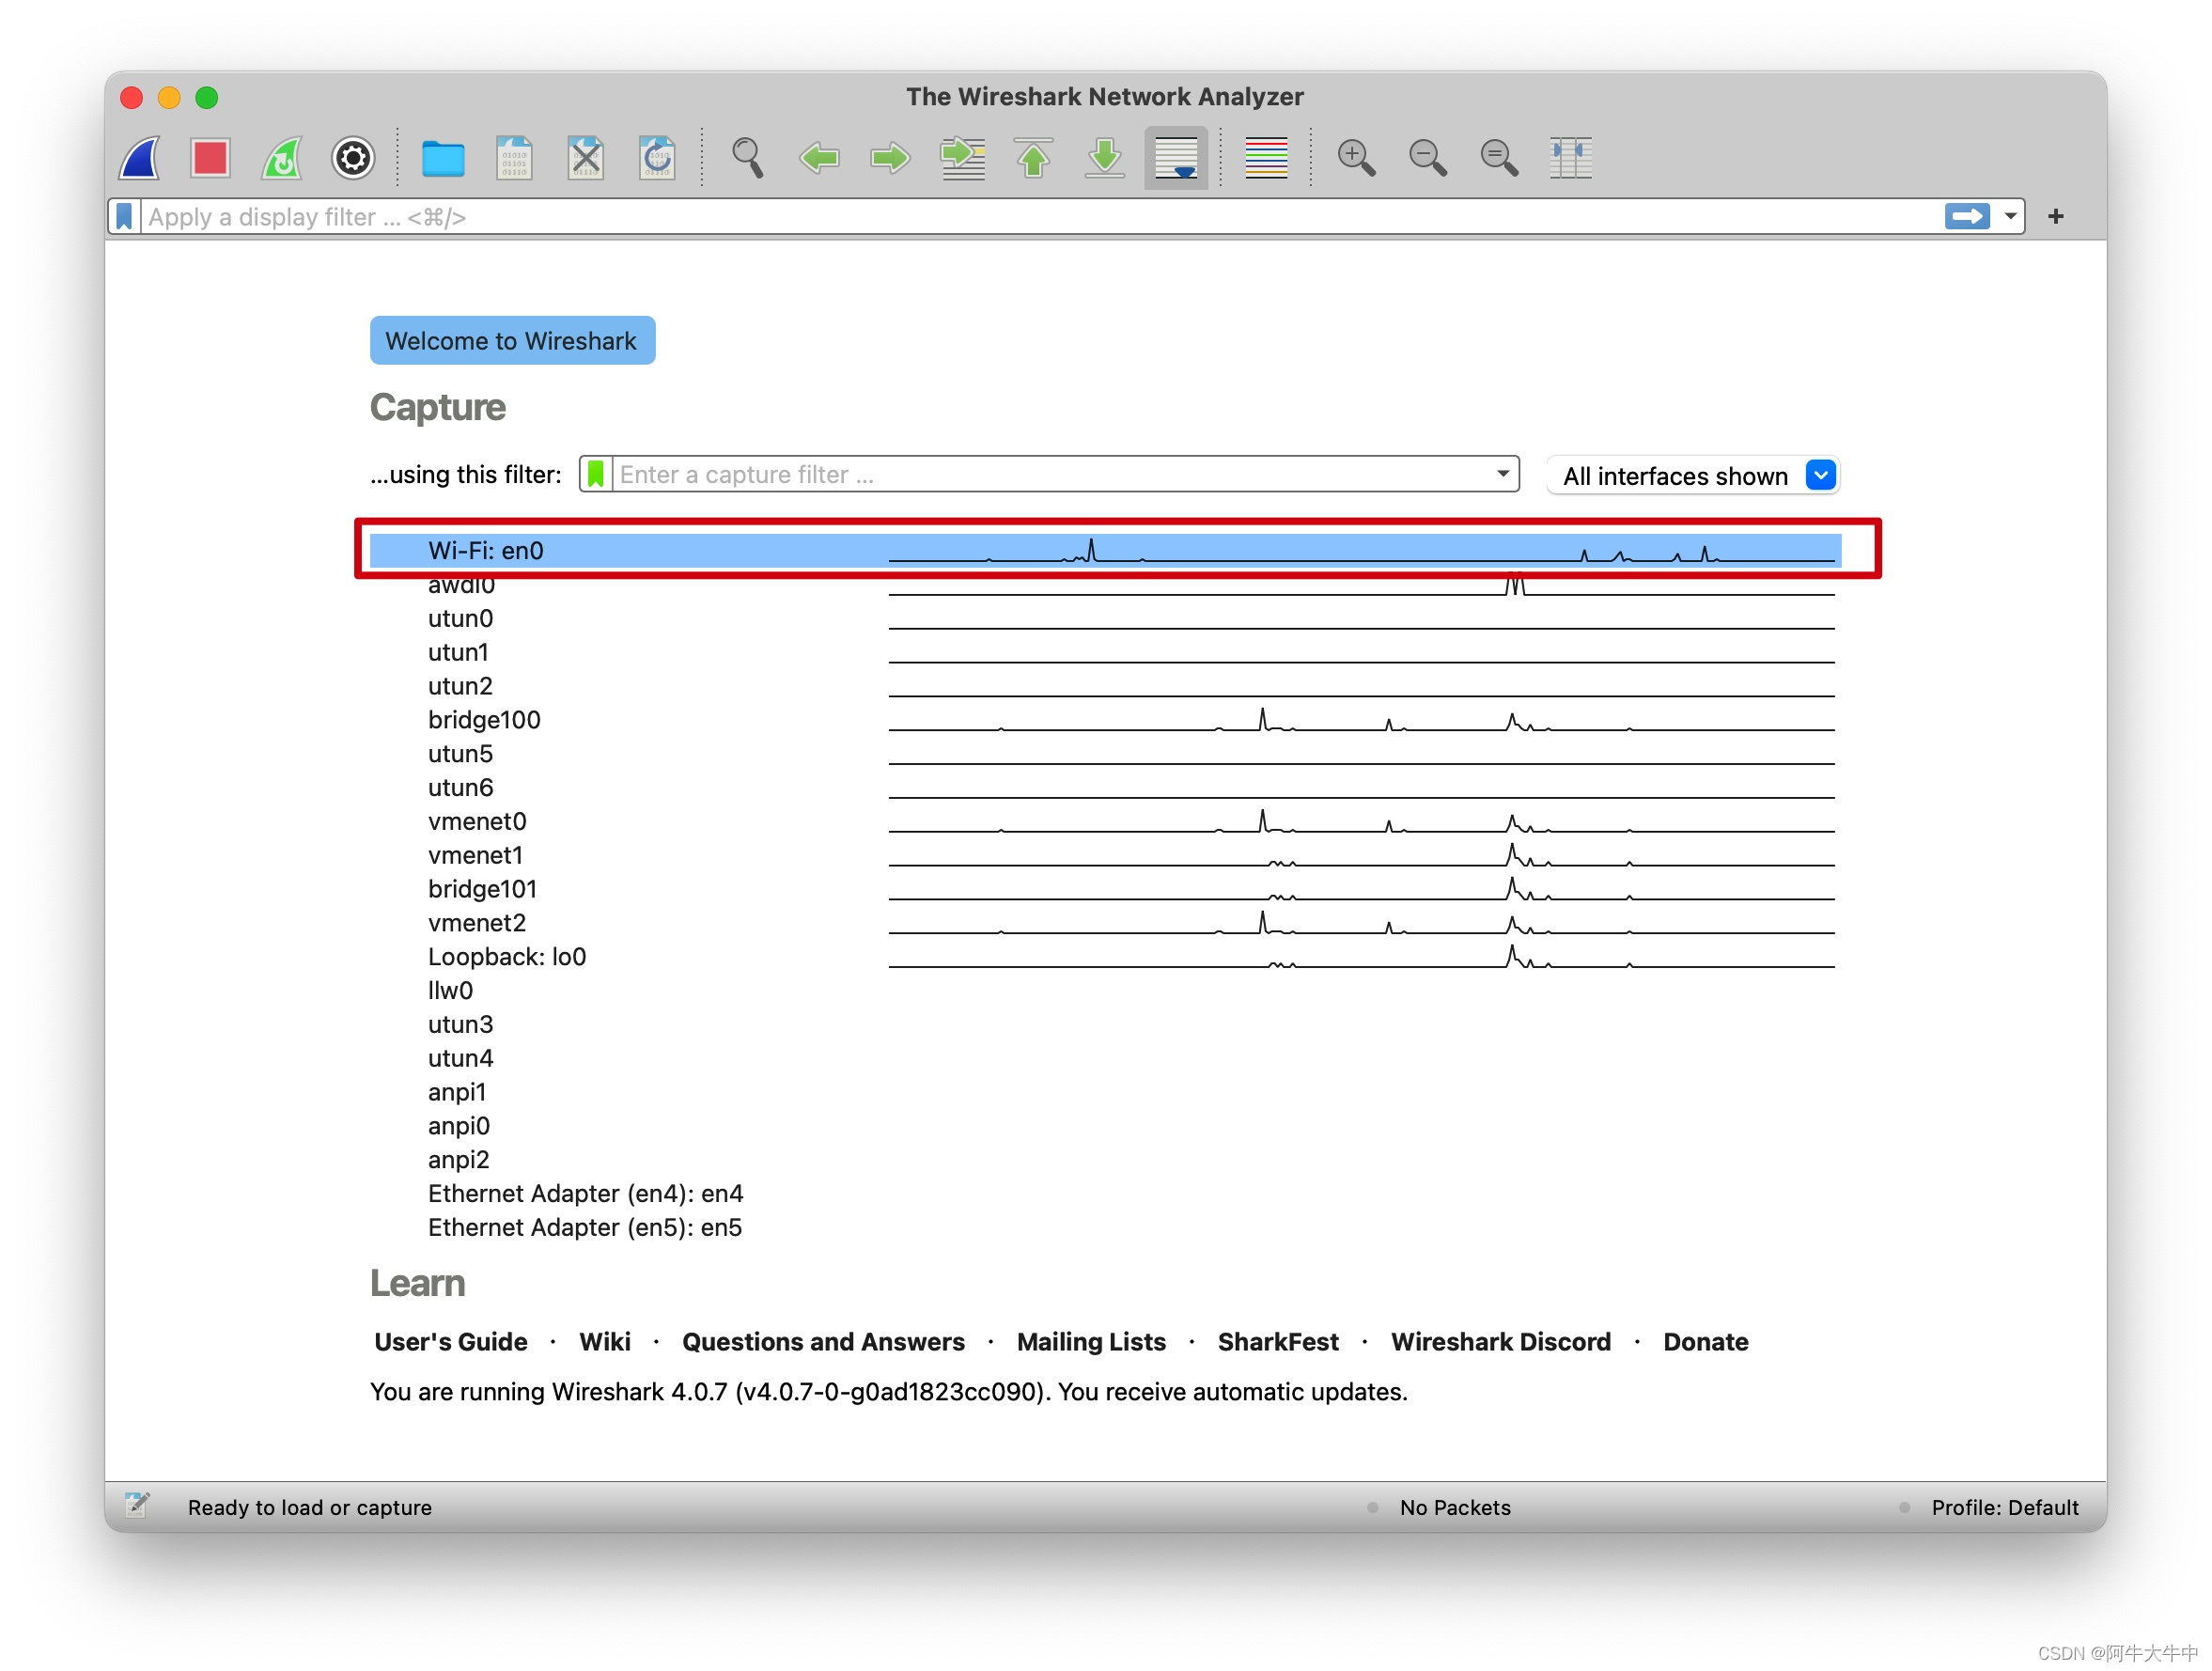2212x1671 pixels.
Task: Select the utun6 interface
Action: pos(1105,788)
